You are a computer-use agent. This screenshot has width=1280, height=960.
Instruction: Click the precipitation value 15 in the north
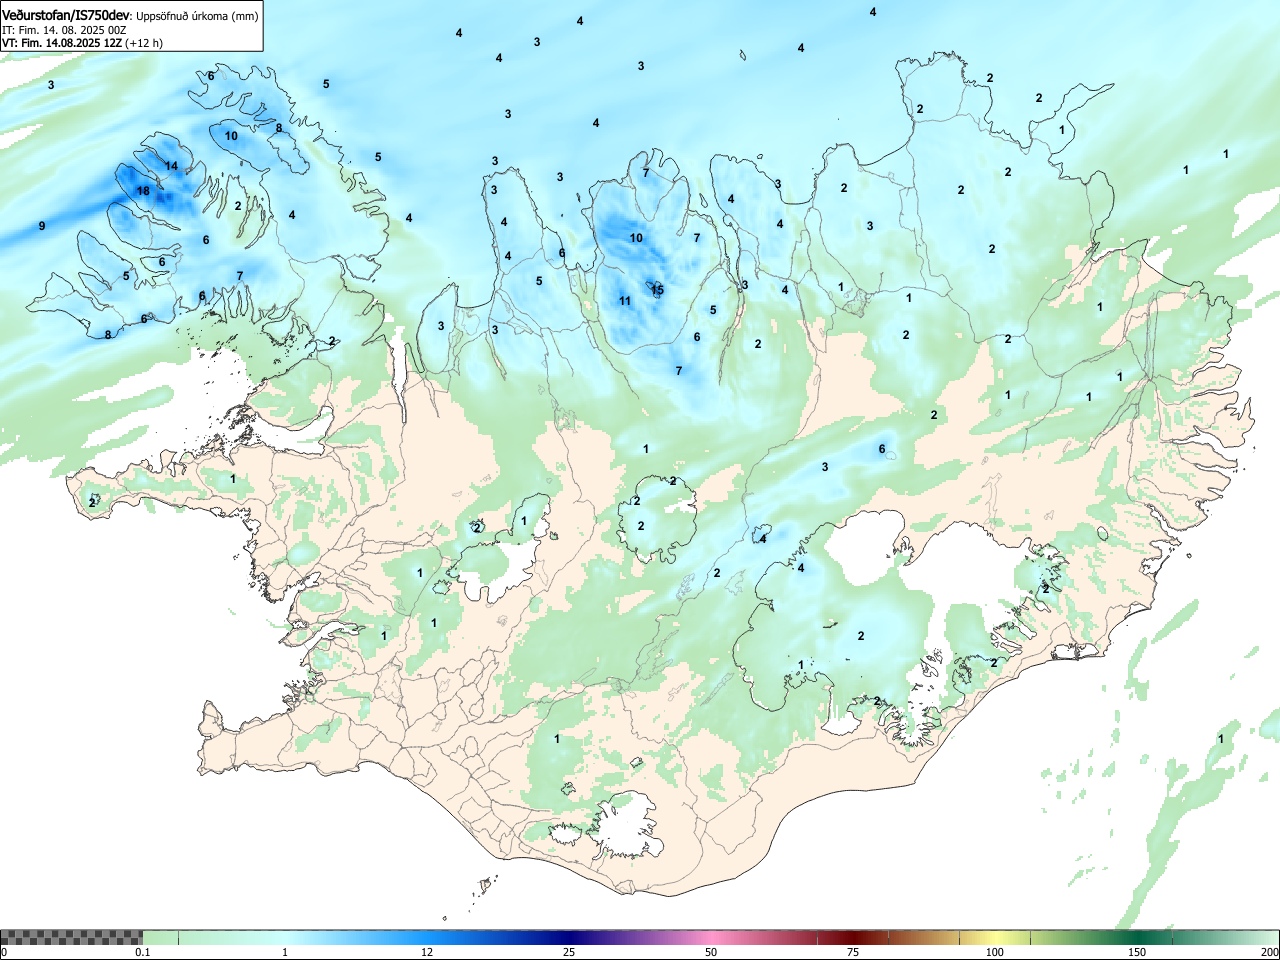tap(657, 289)
